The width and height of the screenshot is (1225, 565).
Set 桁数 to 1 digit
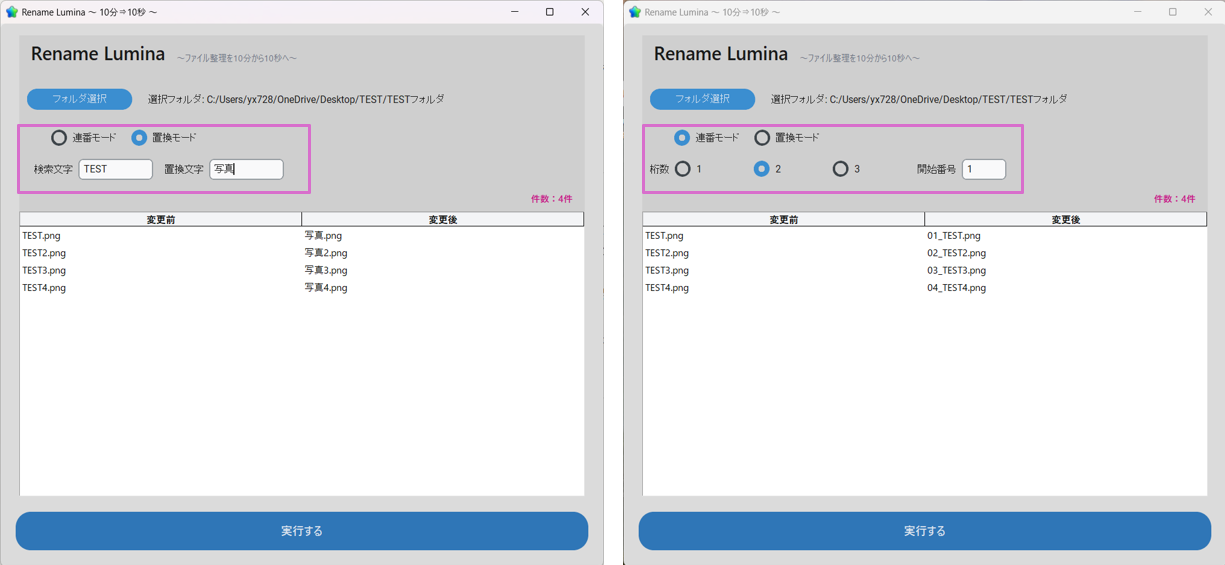click(683, 169)
